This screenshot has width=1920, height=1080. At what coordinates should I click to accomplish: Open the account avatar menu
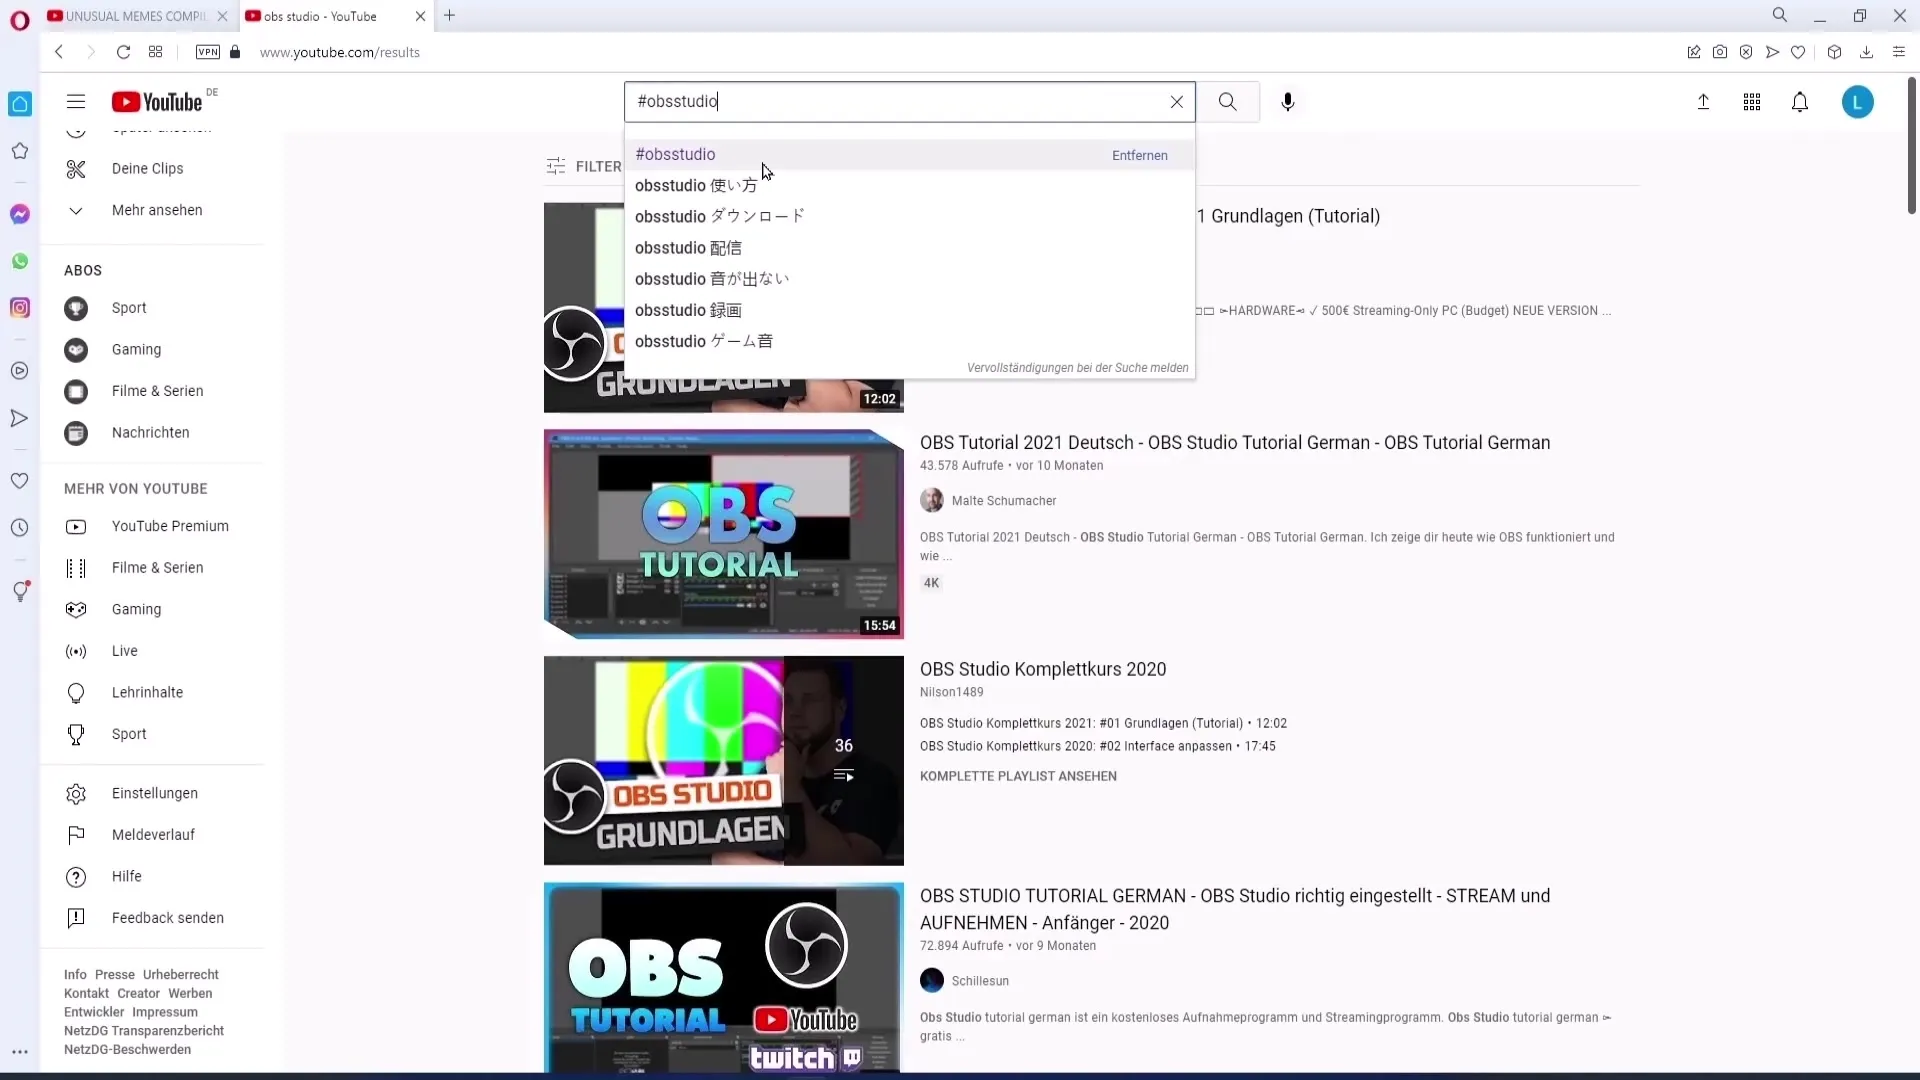[1857, 102]
